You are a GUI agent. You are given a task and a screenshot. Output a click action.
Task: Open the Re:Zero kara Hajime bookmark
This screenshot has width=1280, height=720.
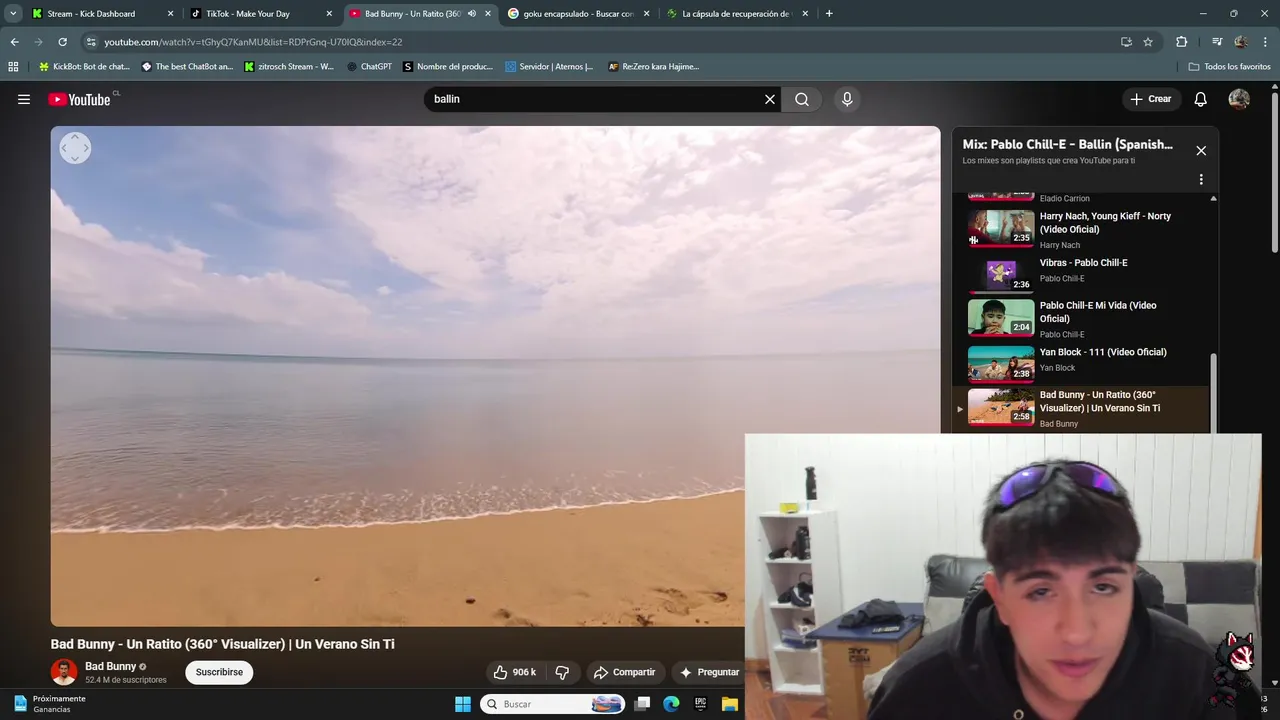click(x=653, y=67)
